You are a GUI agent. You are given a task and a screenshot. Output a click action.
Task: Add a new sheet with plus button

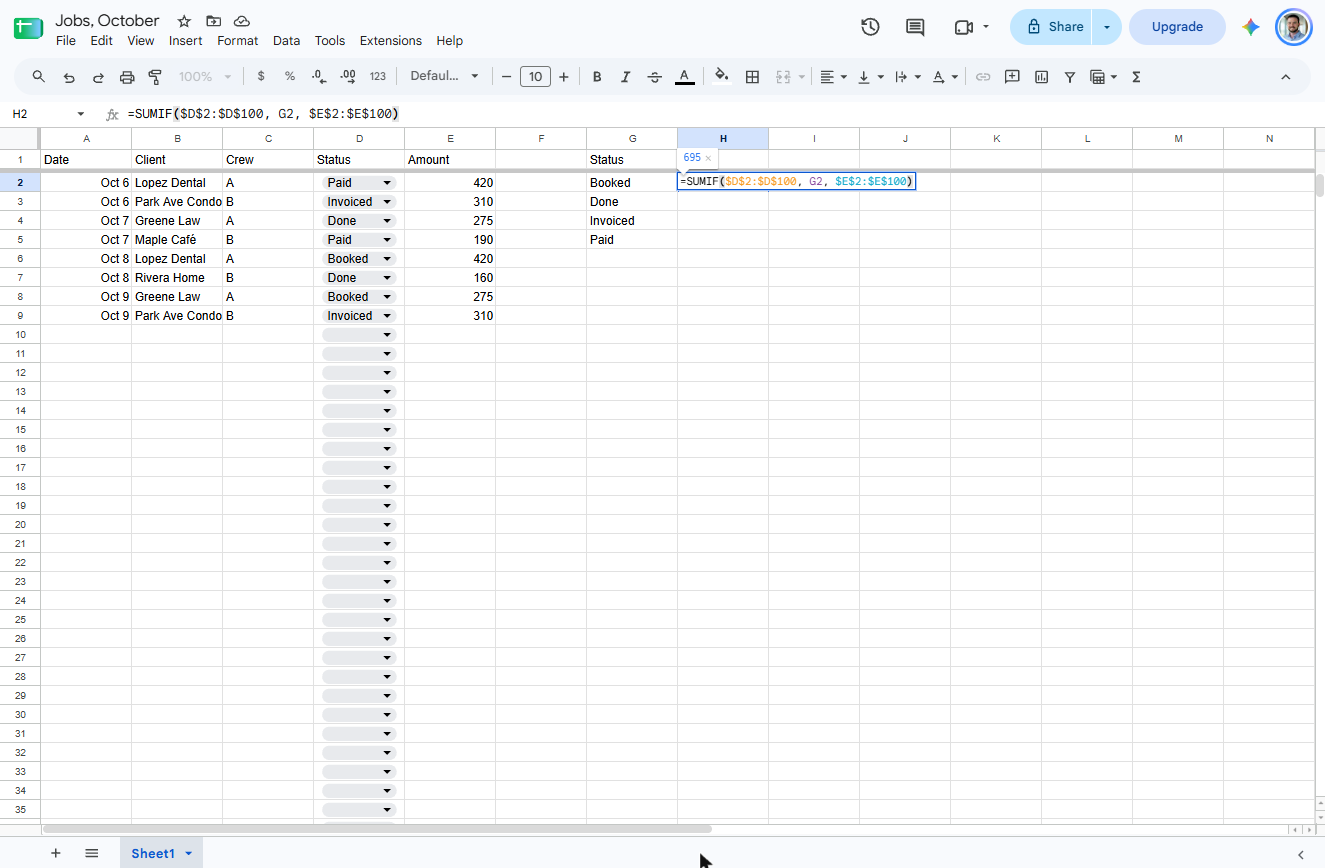pos(56,853)
